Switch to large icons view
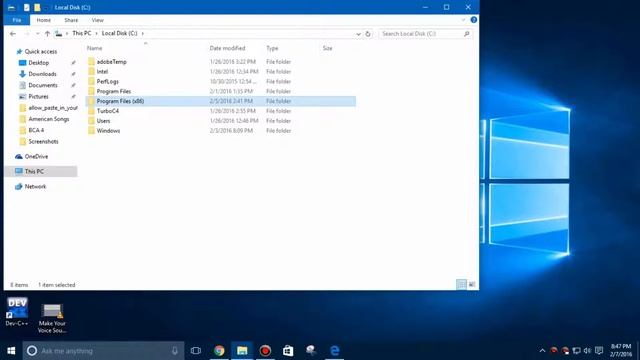This screenshot has height=360, width=640. pyautogui.click(x=472, y=284)
